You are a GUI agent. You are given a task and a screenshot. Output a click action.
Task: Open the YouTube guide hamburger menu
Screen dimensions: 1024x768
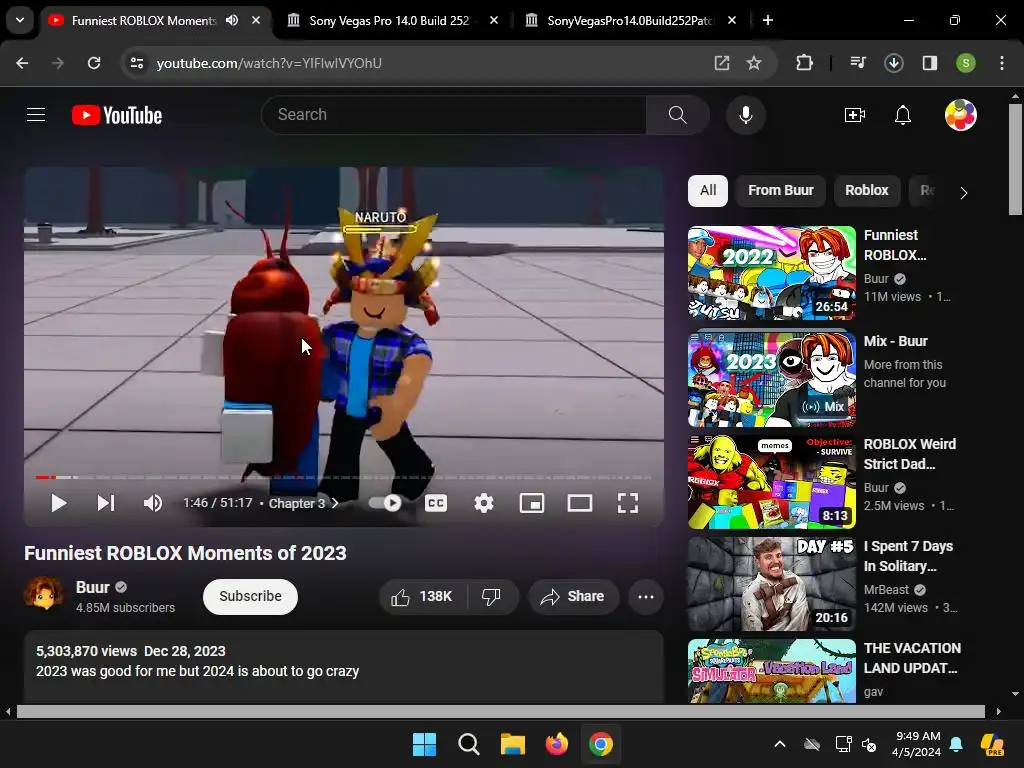36,115
